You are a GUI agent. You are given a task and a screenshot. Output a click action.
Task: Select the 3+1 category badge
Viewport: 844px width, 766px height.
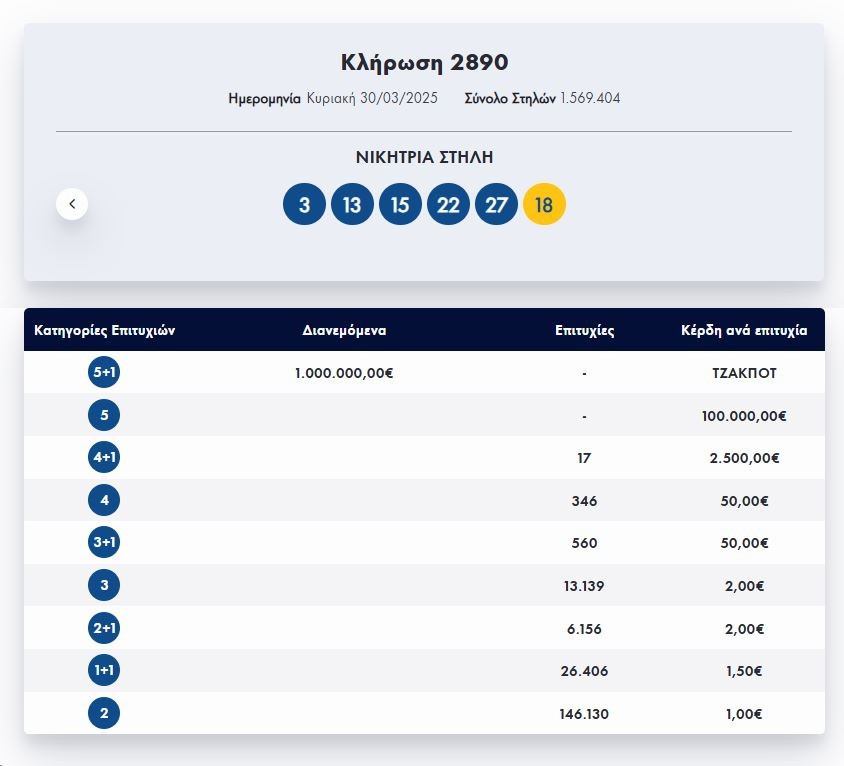(x=104, y=543)
